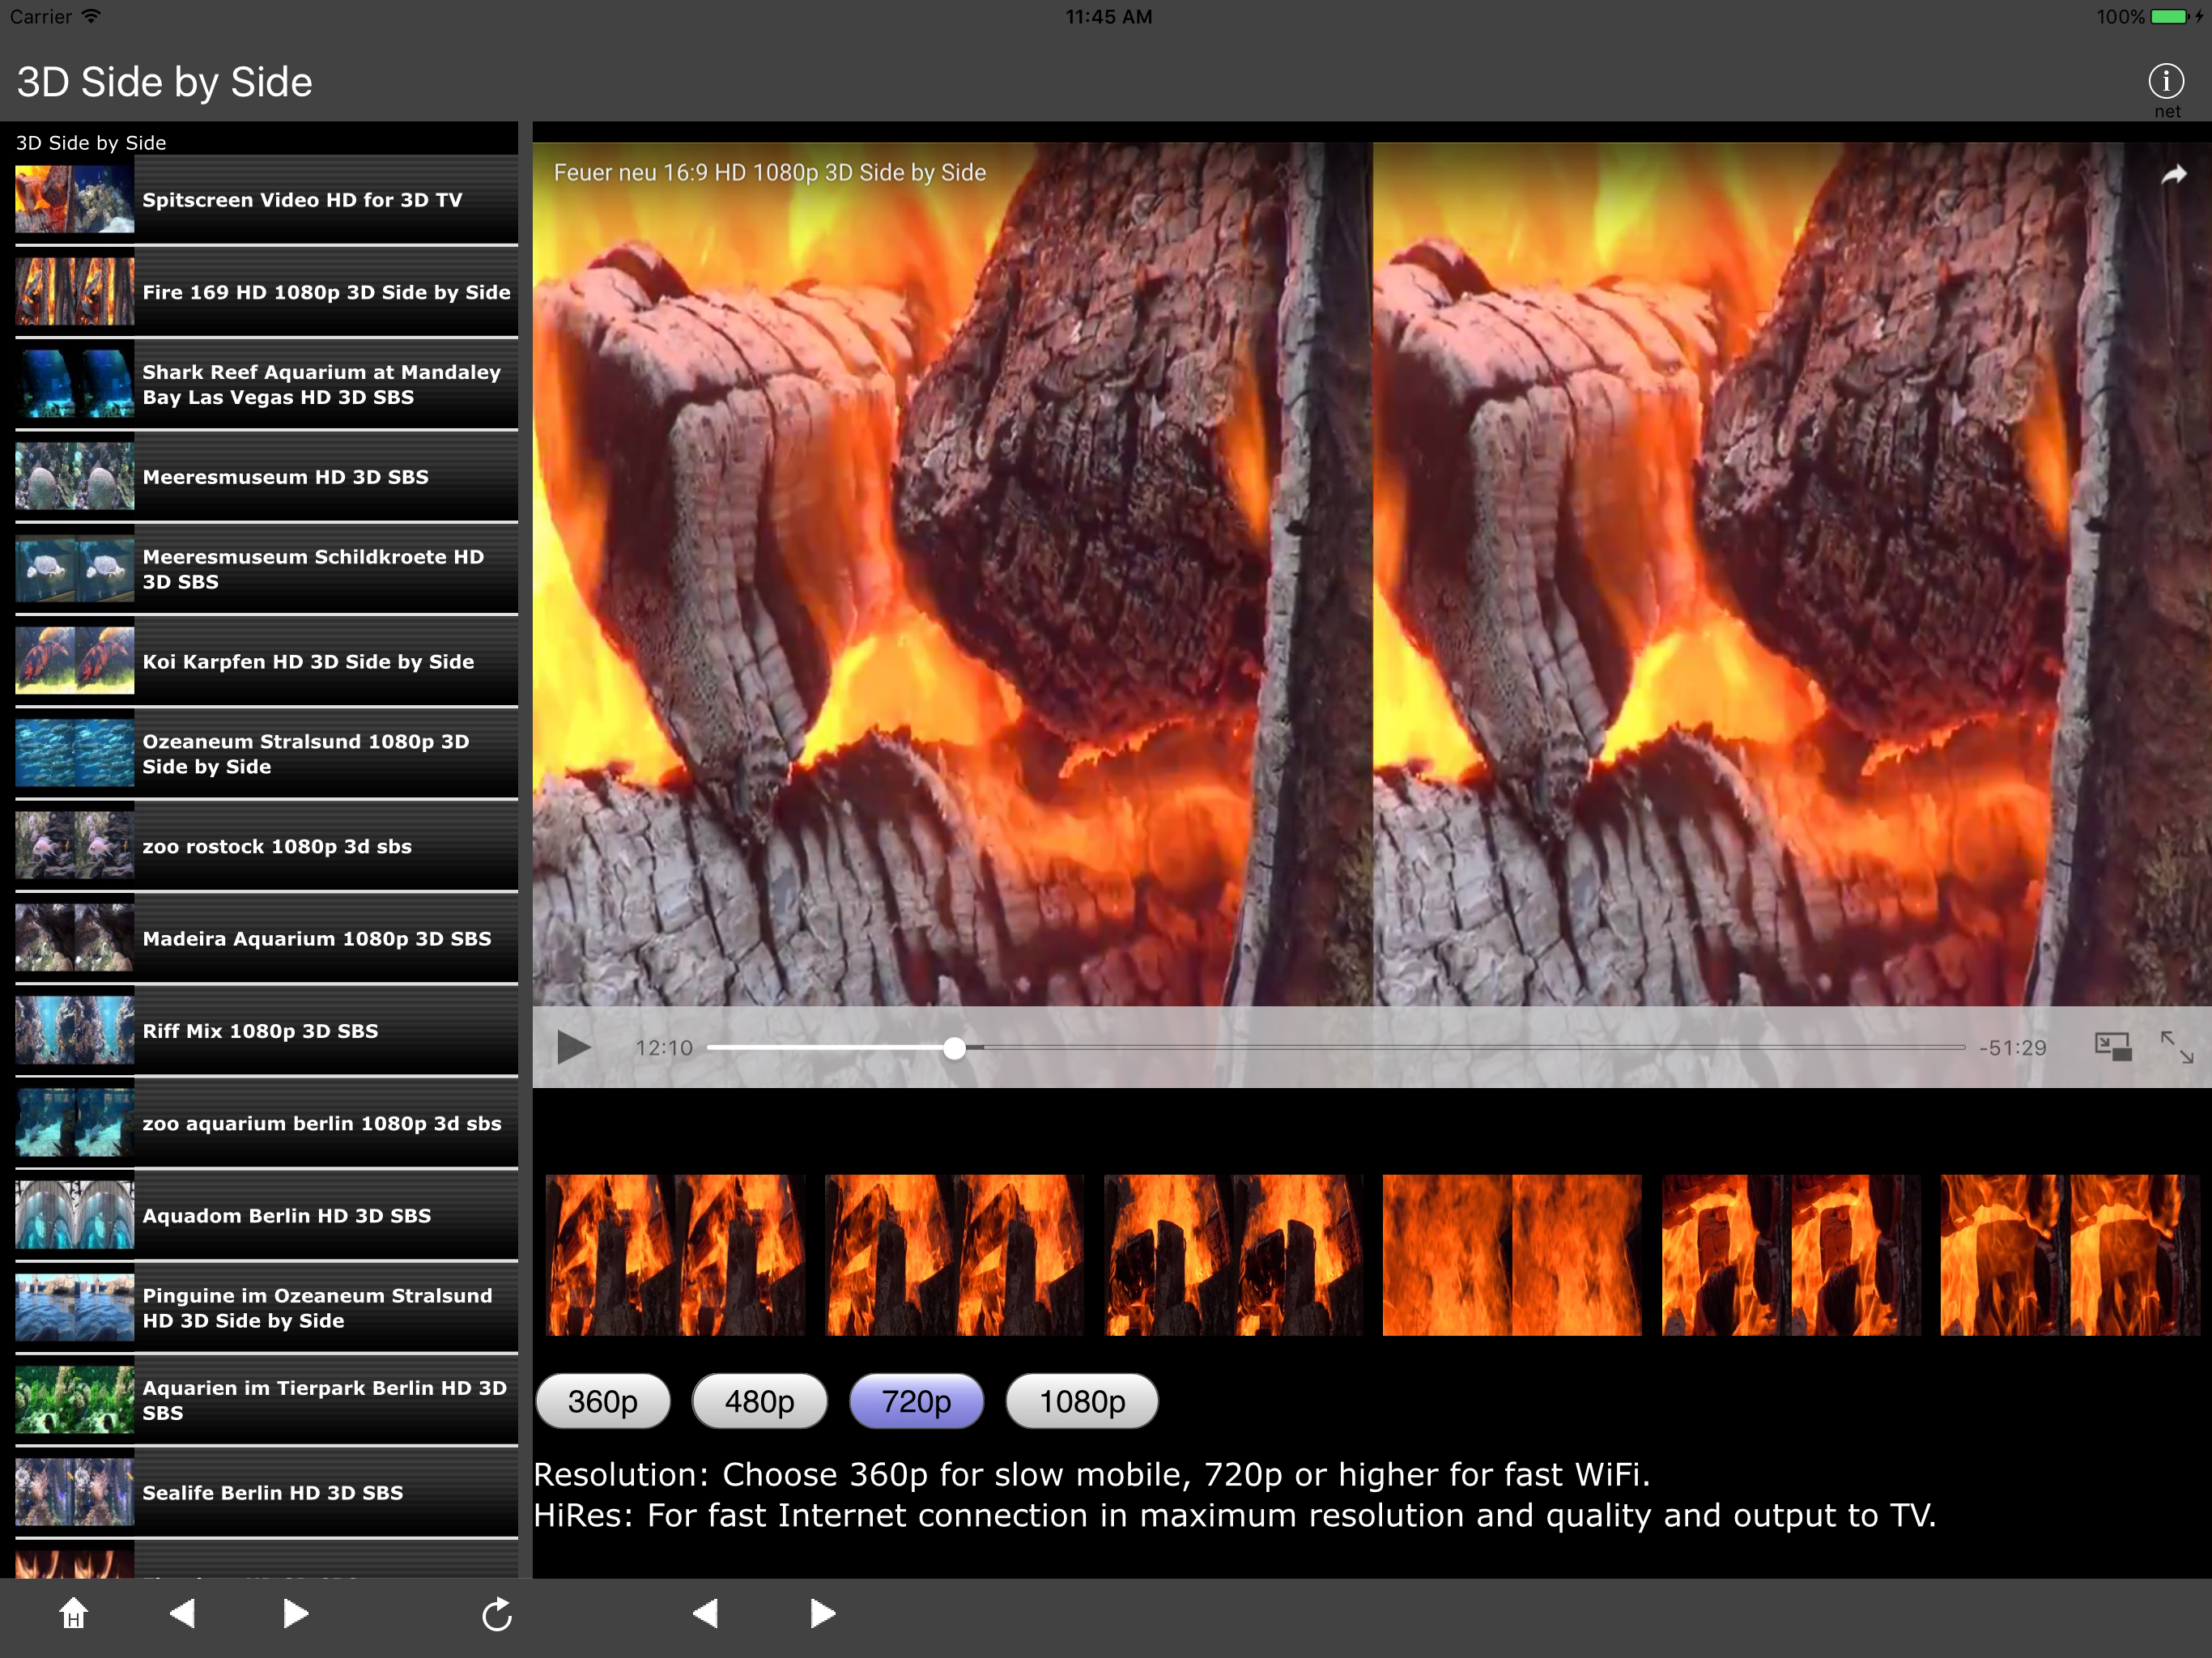2212x1658 pixels.
Task: Click the video progress slider knob
Action: (954, 1047)
